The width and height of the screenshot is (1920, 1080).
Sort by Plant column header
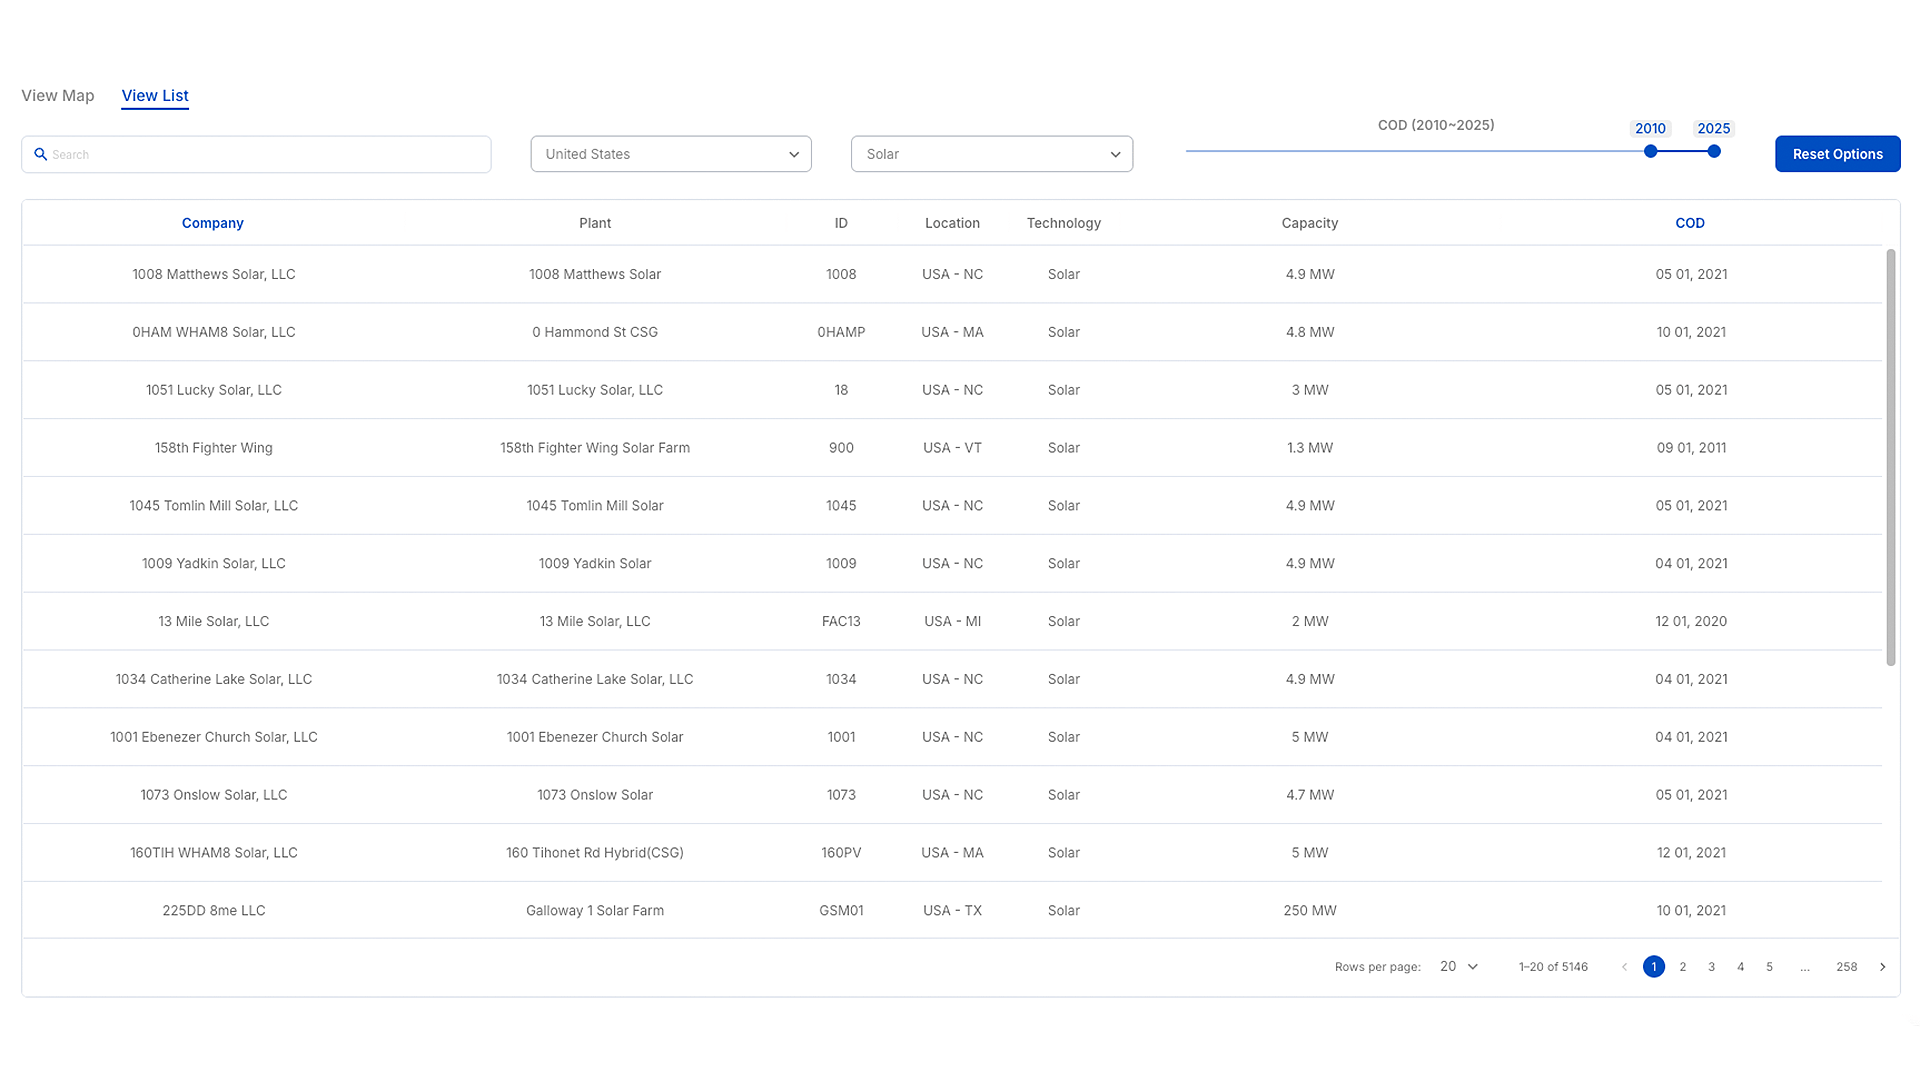pos(593,222)
